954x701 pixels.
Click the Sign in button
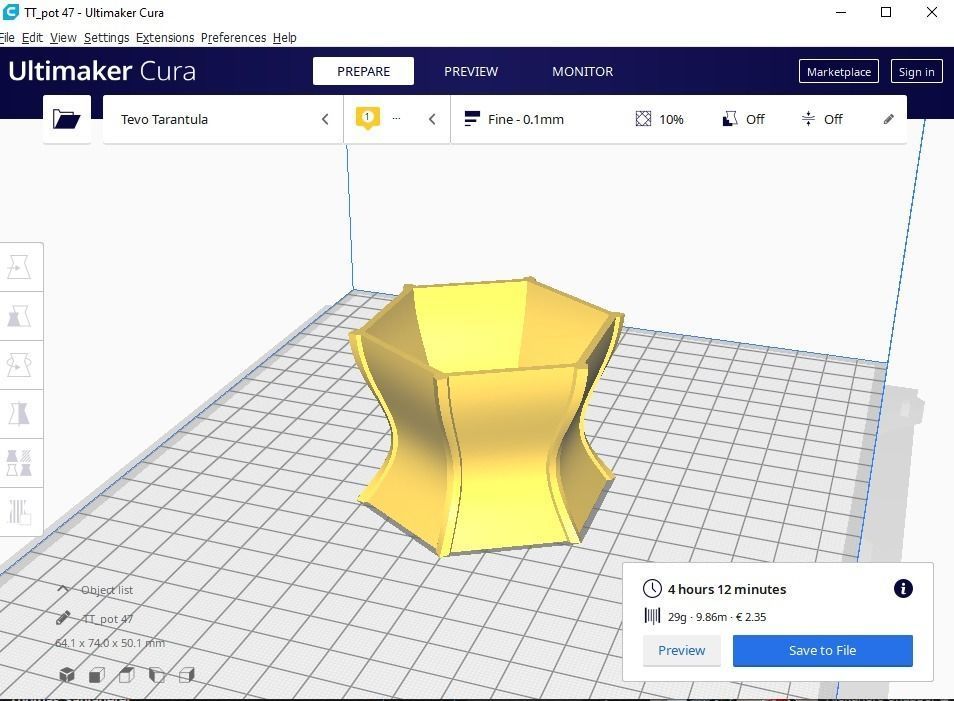916,72
